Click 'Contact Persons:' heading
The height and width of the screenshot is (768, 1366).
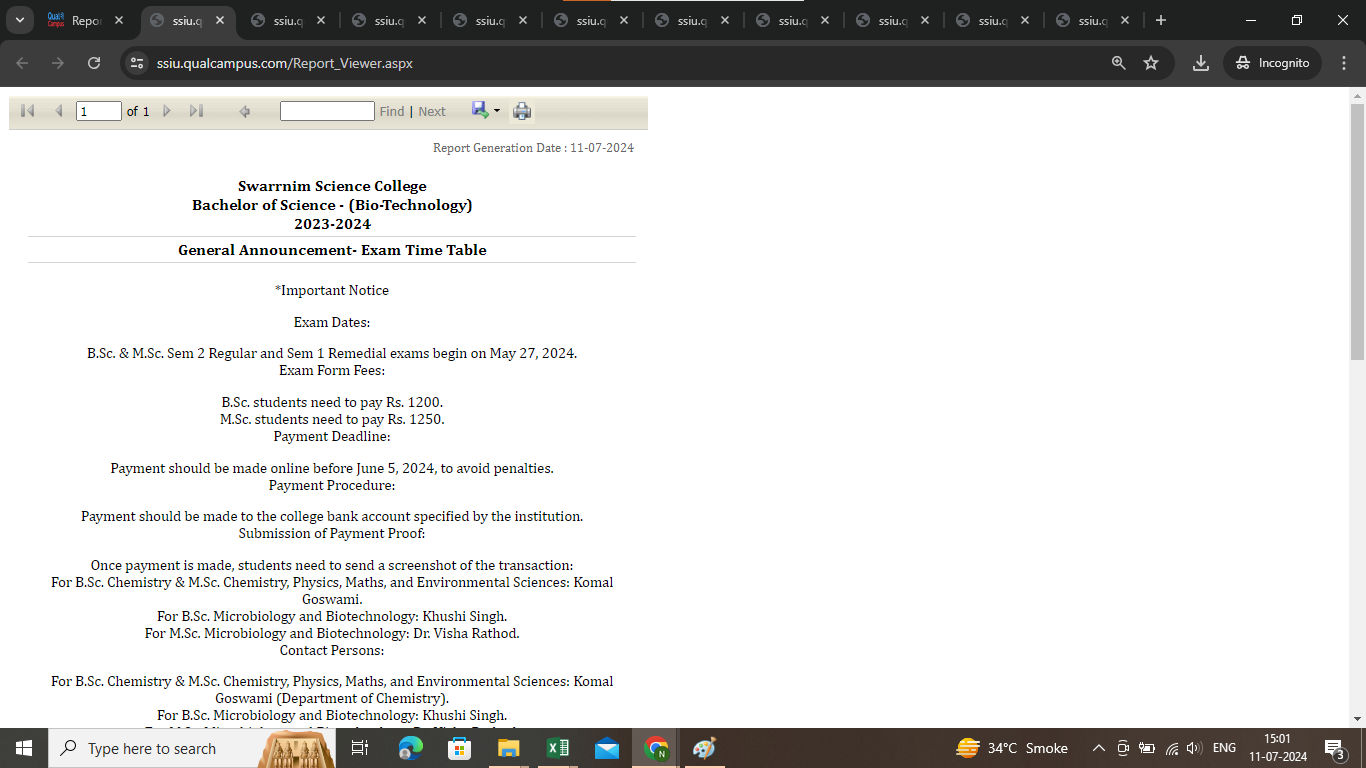[332, 650]
